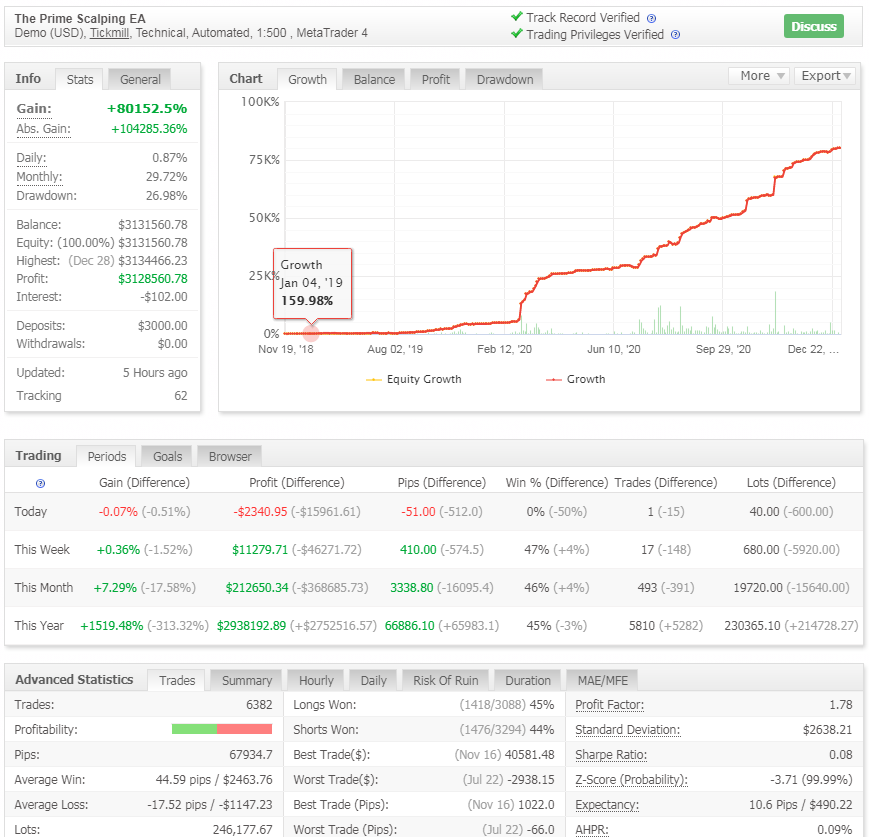The height and width of the screenshot is (837, 869).
Task: Click the help icon in Periods table header
Action: pos(40,483)
